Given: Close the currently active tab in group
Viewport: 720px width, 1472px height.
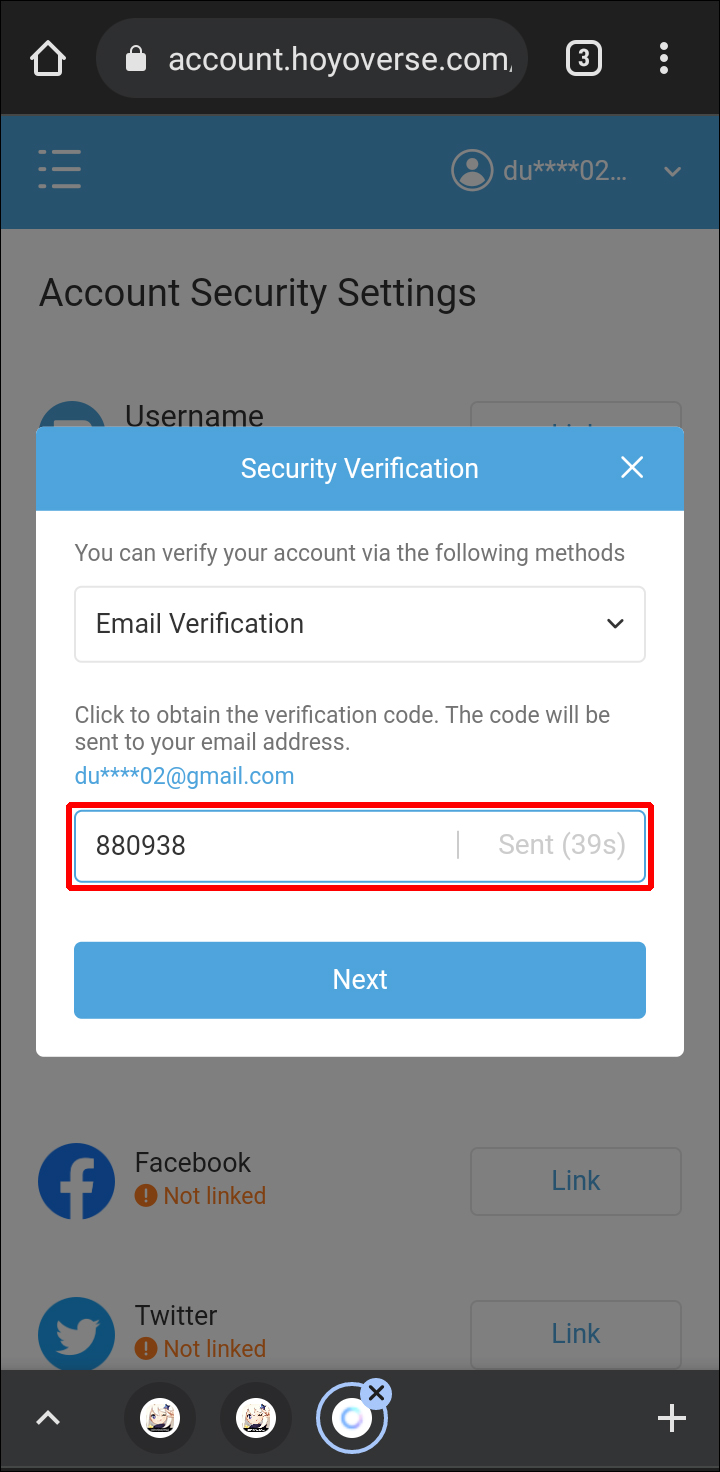Looking at the screenshot, I should [376, 1392].
